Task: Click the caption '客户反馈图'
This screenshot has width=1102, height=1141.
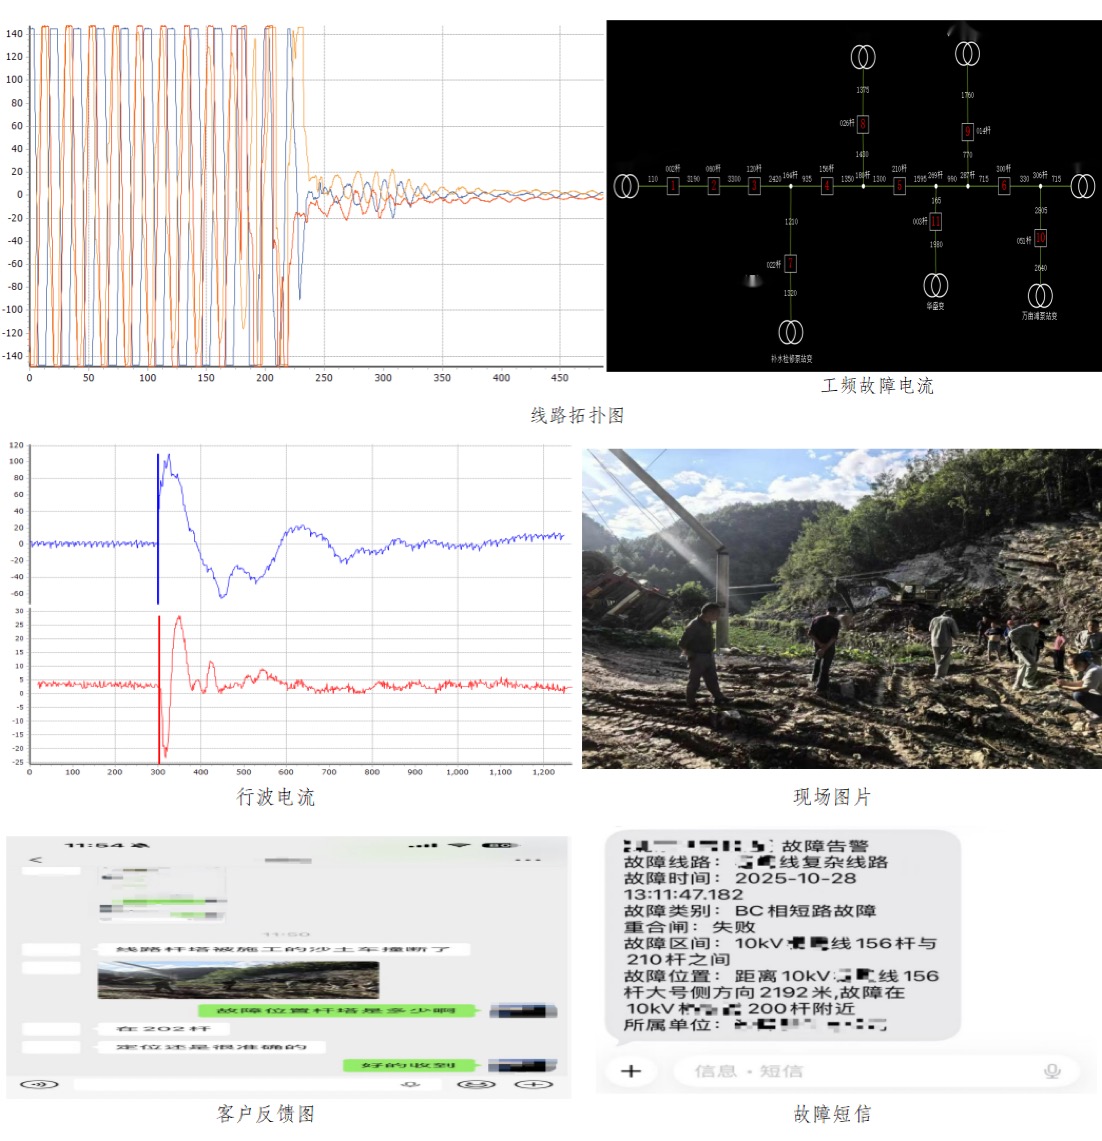Action: (266, 1113)
